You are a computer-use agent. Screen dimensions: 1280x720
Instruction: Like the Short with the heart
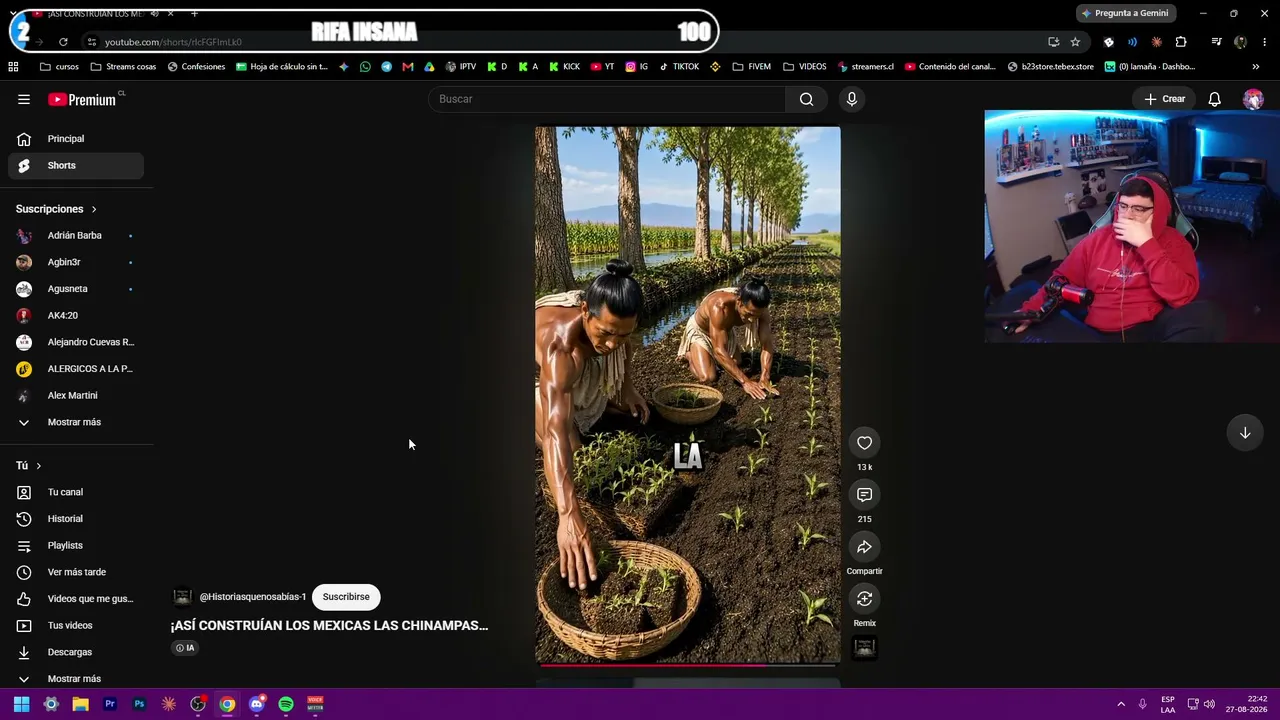click(x=864, y=443)
